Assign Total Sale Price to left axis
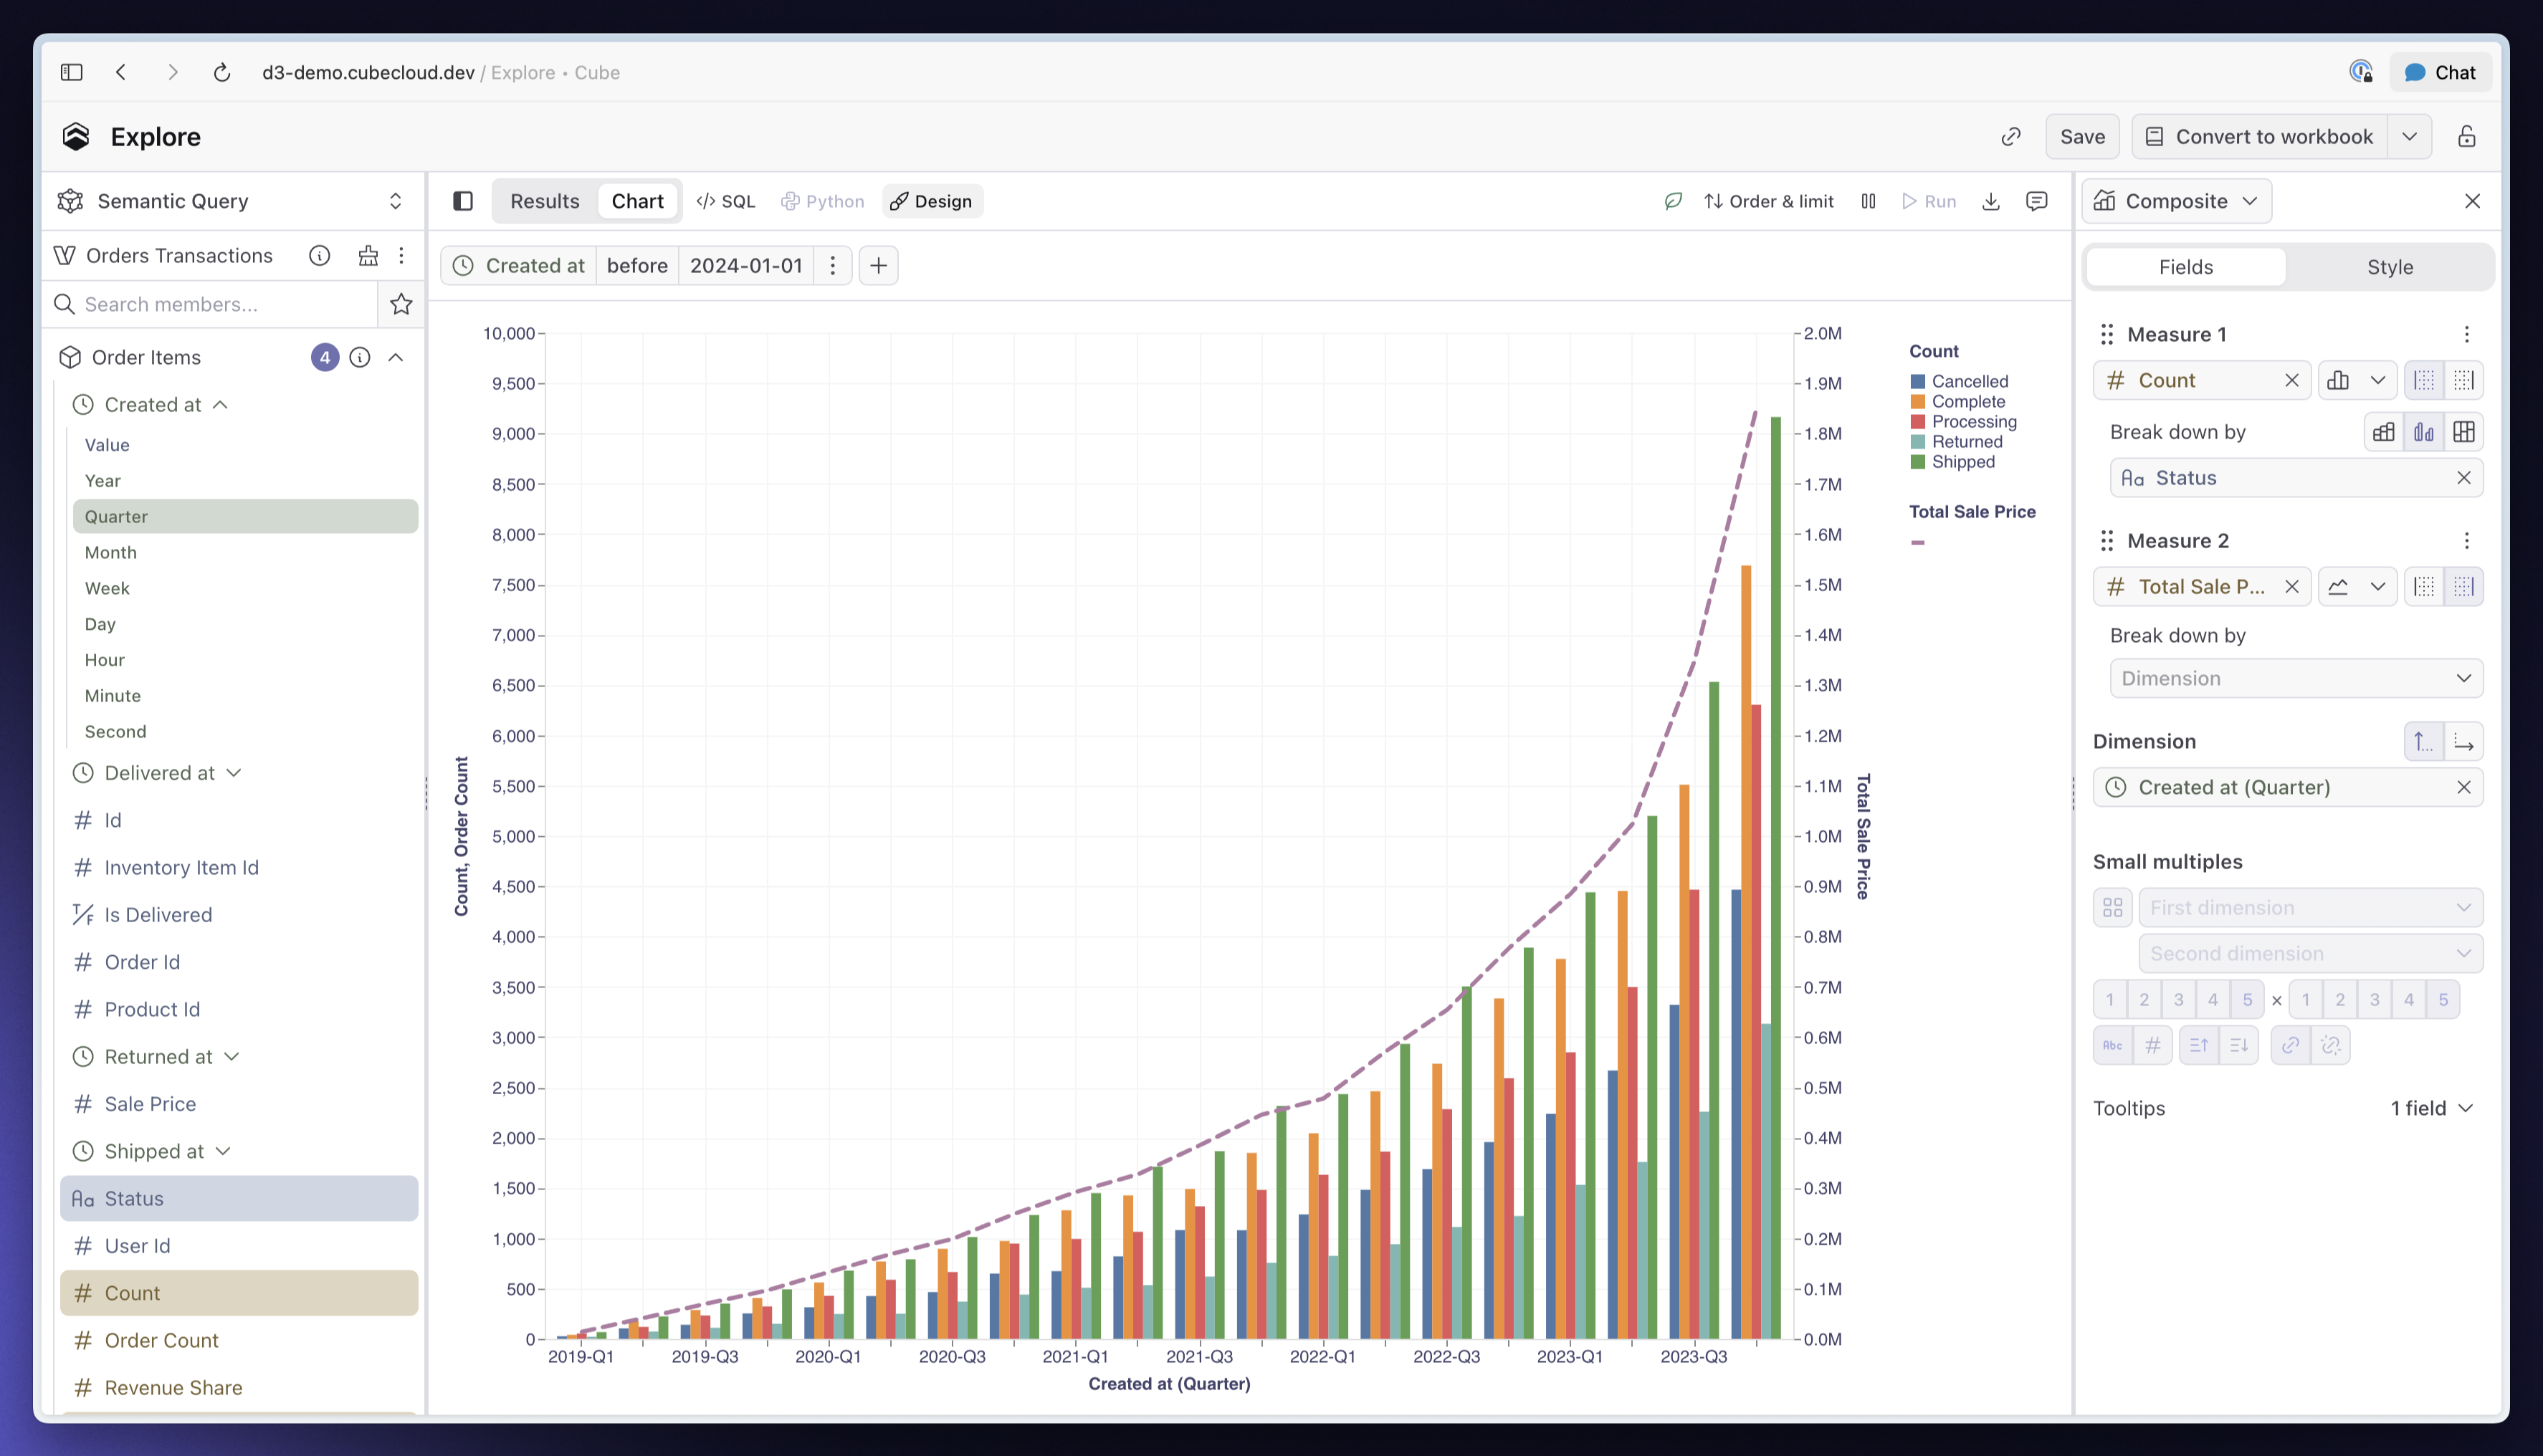Screen dimensions: 2543x1456 click(2424, 587)
